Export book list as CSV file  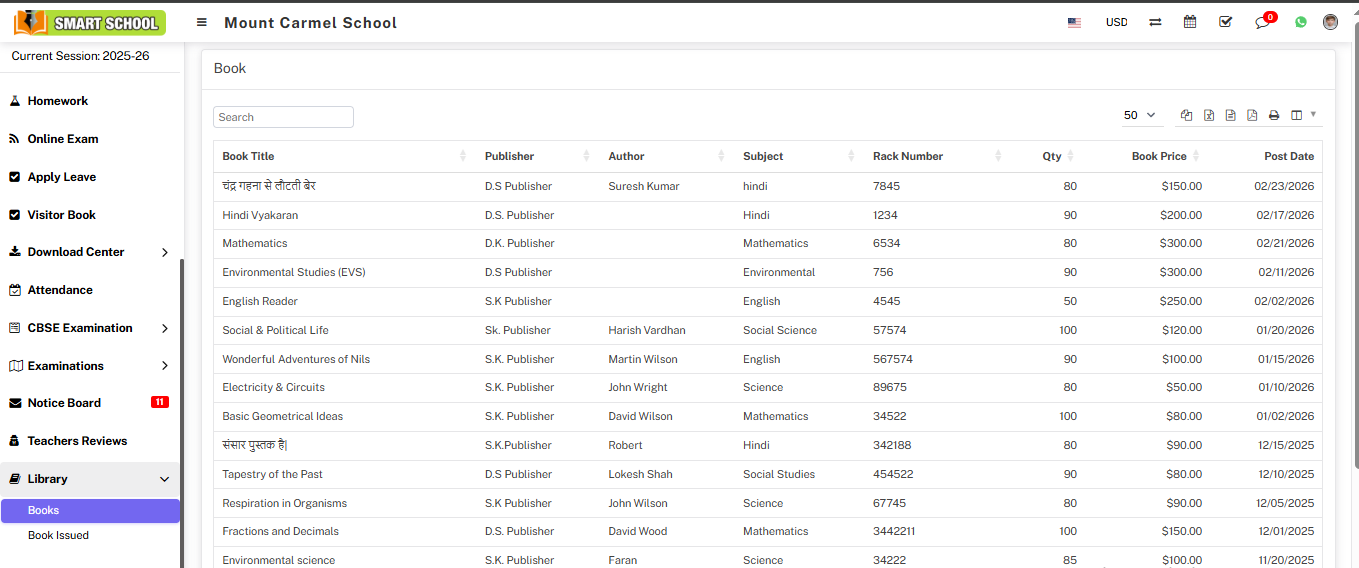pyautogui.click(x=1230, y=116)
